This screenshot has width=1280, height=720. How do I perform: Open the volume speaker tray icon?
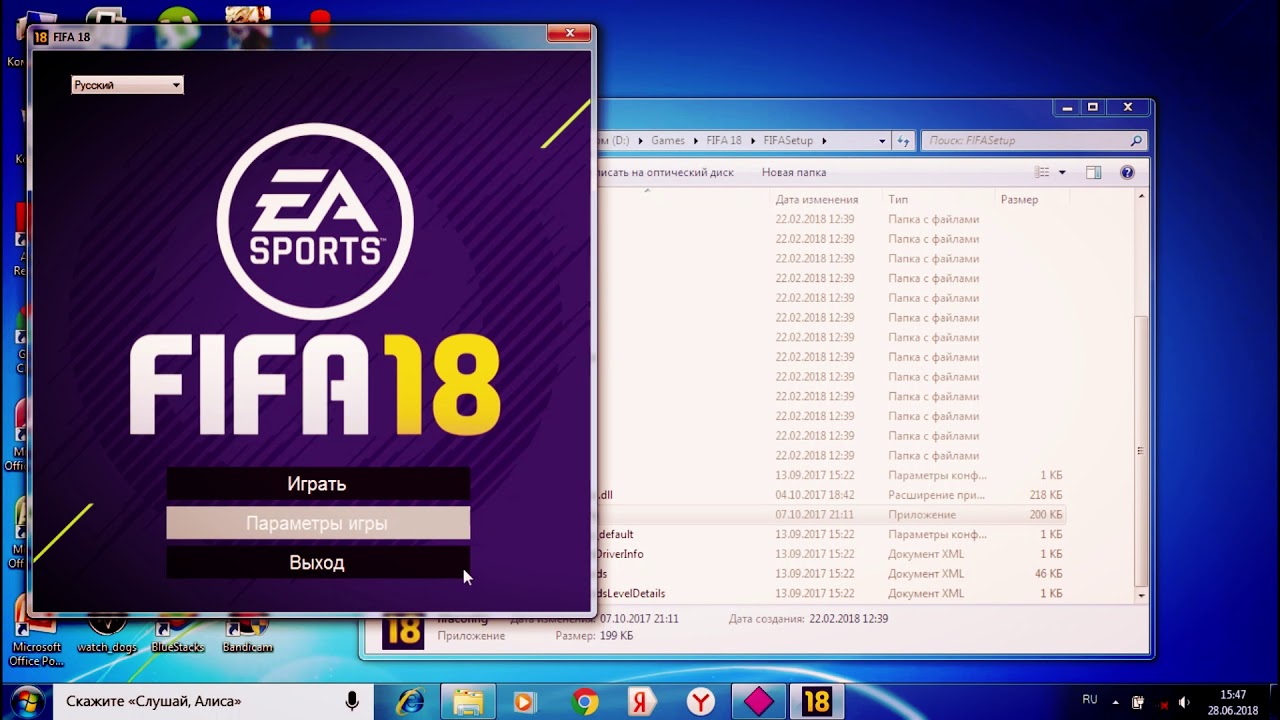1185,702
